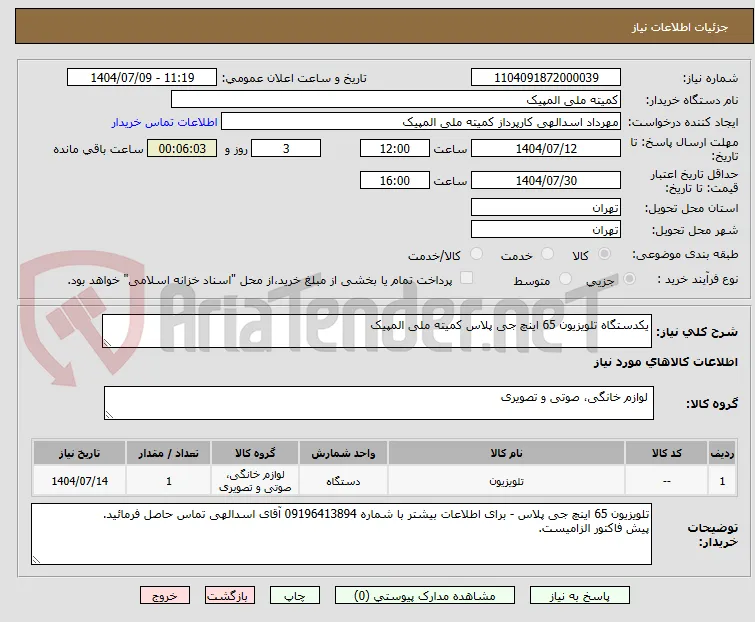Click the remaining time countdown 00:06:03

[182, 148]
